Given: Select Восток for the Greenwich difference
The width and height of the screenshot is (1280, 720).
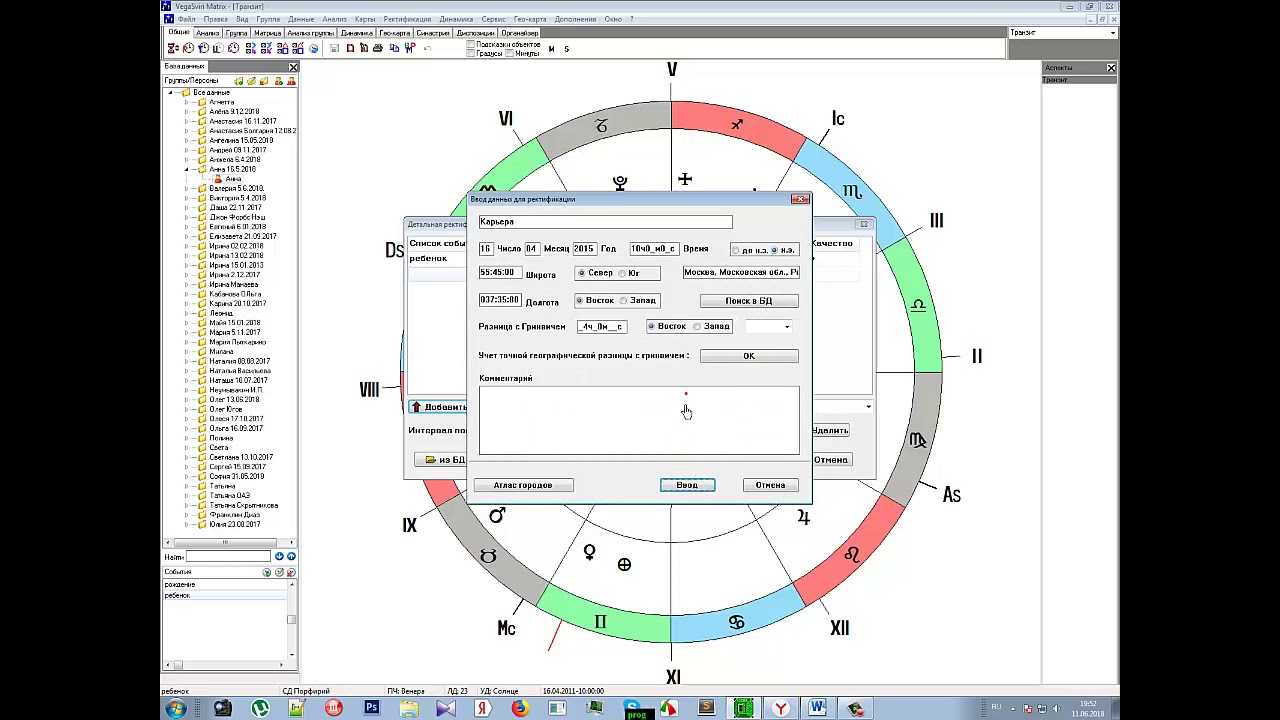Looking at the screenshot, I should (x=651, y=326).
